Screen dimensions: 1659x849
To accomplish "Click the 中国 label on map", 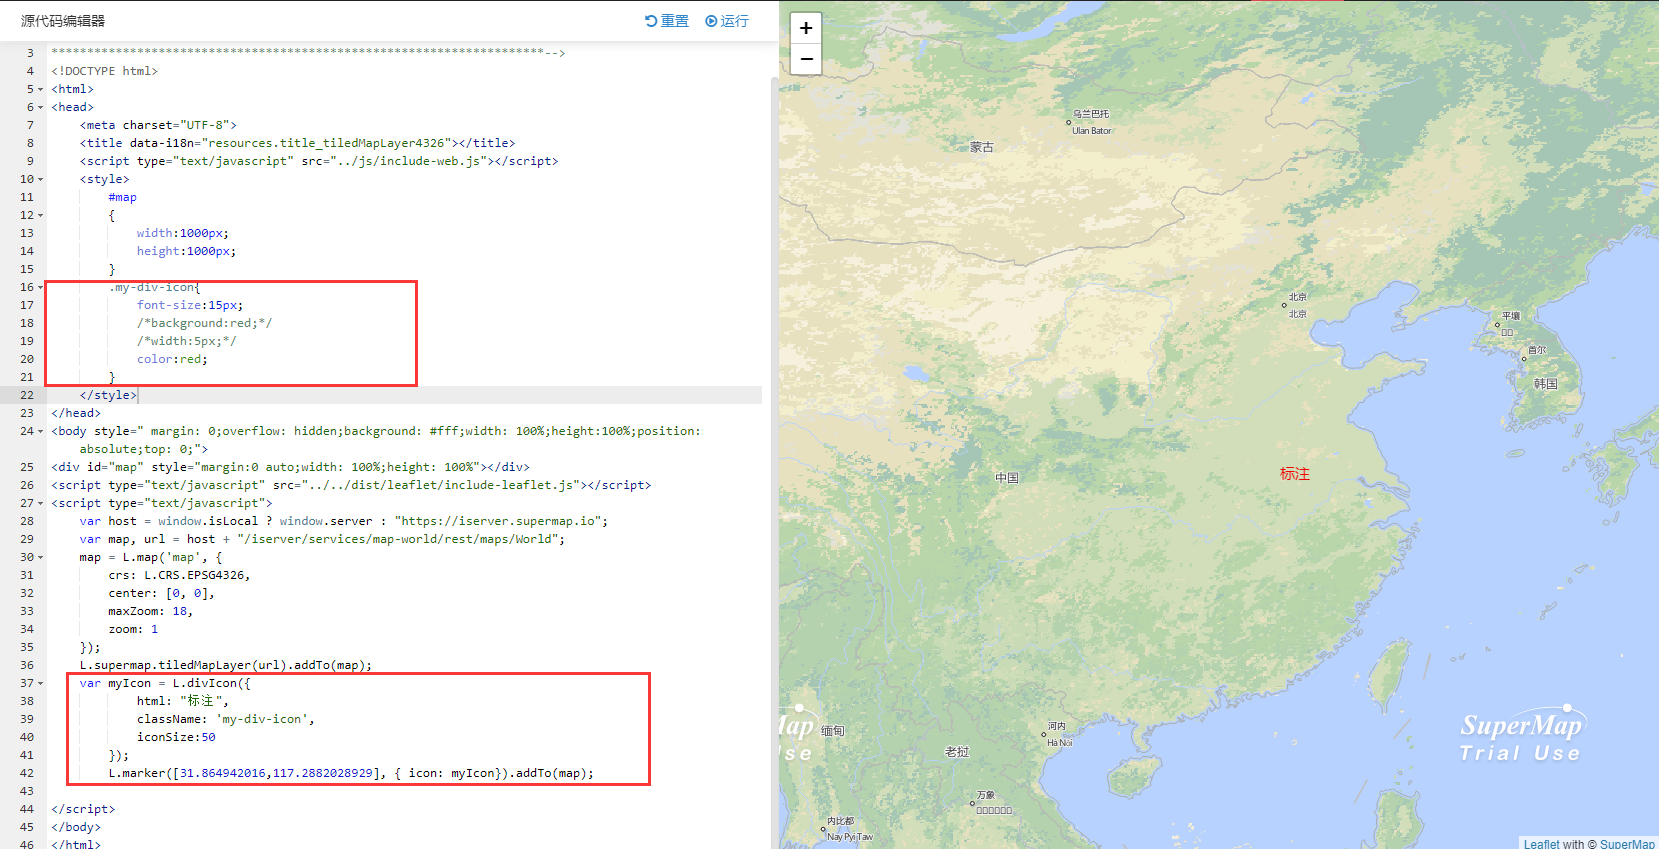I will (1007, 478).
